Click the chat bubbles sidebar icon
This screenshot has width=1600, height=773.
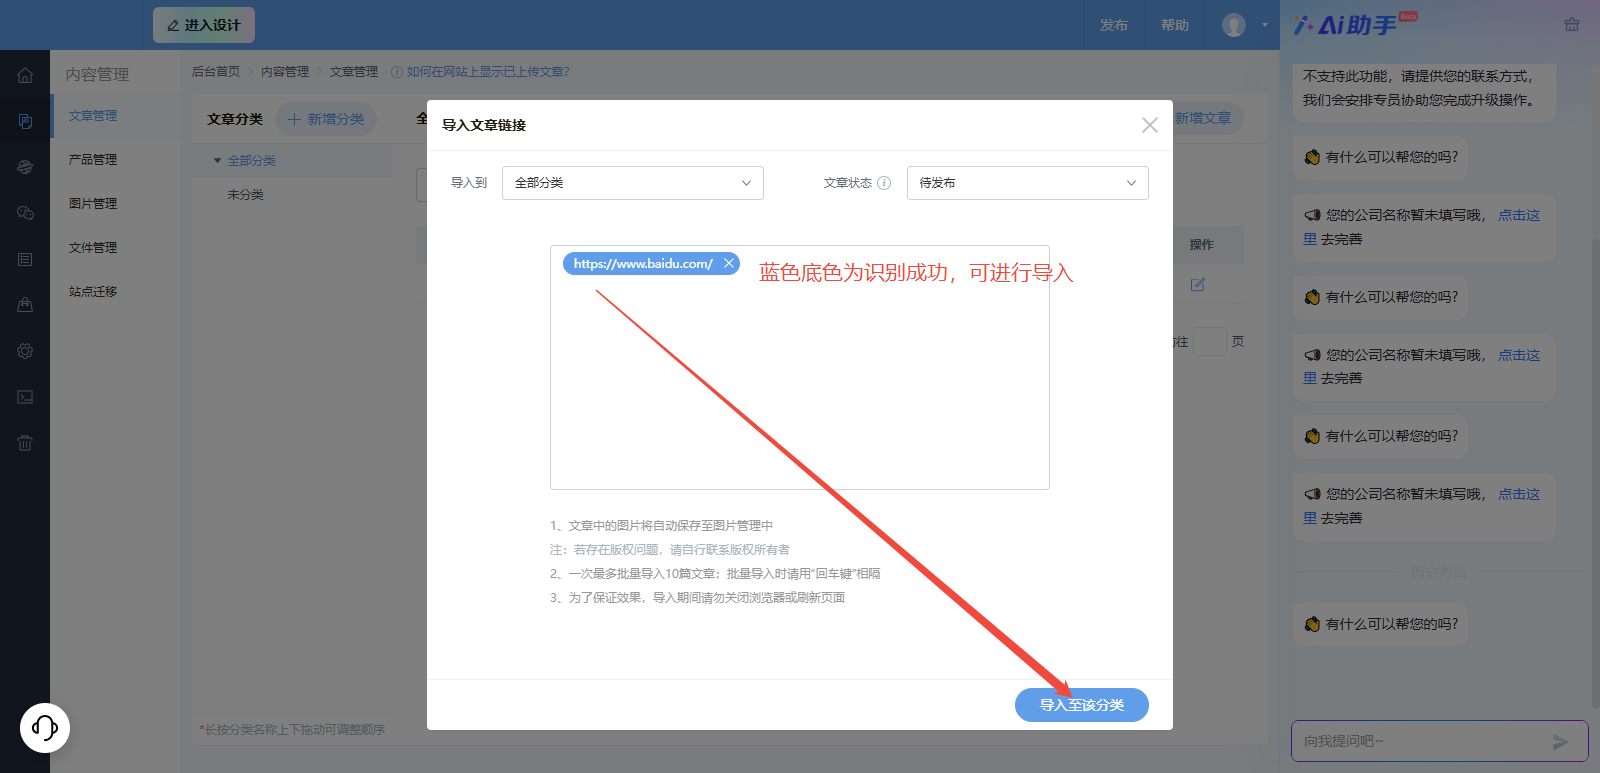[x=25, y=213]
